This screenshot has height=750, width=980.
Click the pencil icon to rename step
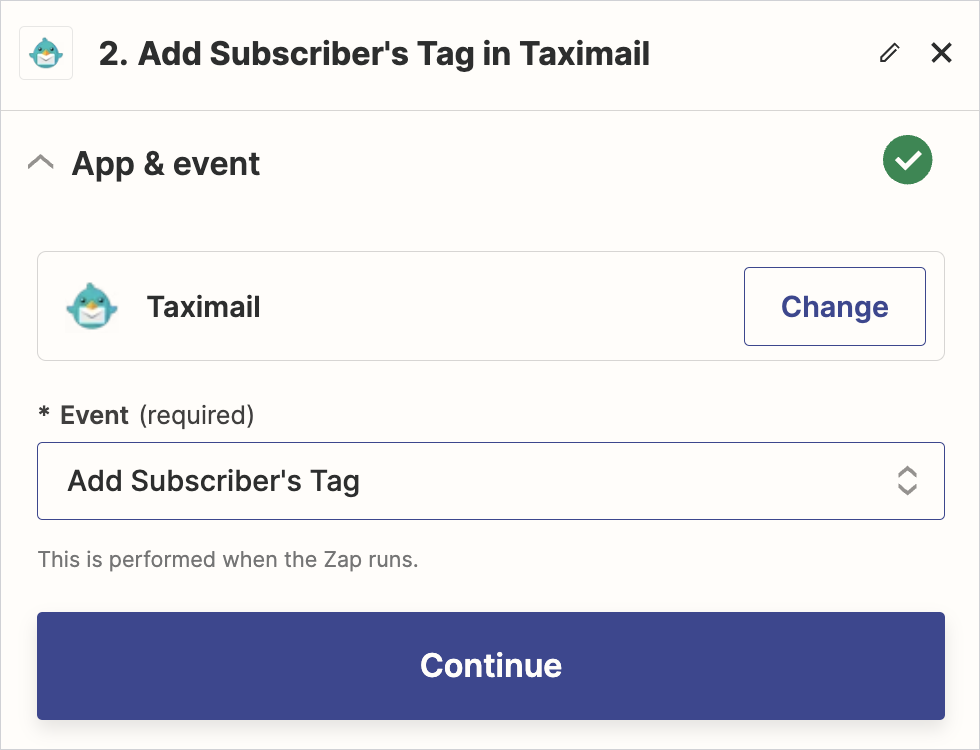coord(889,53)
